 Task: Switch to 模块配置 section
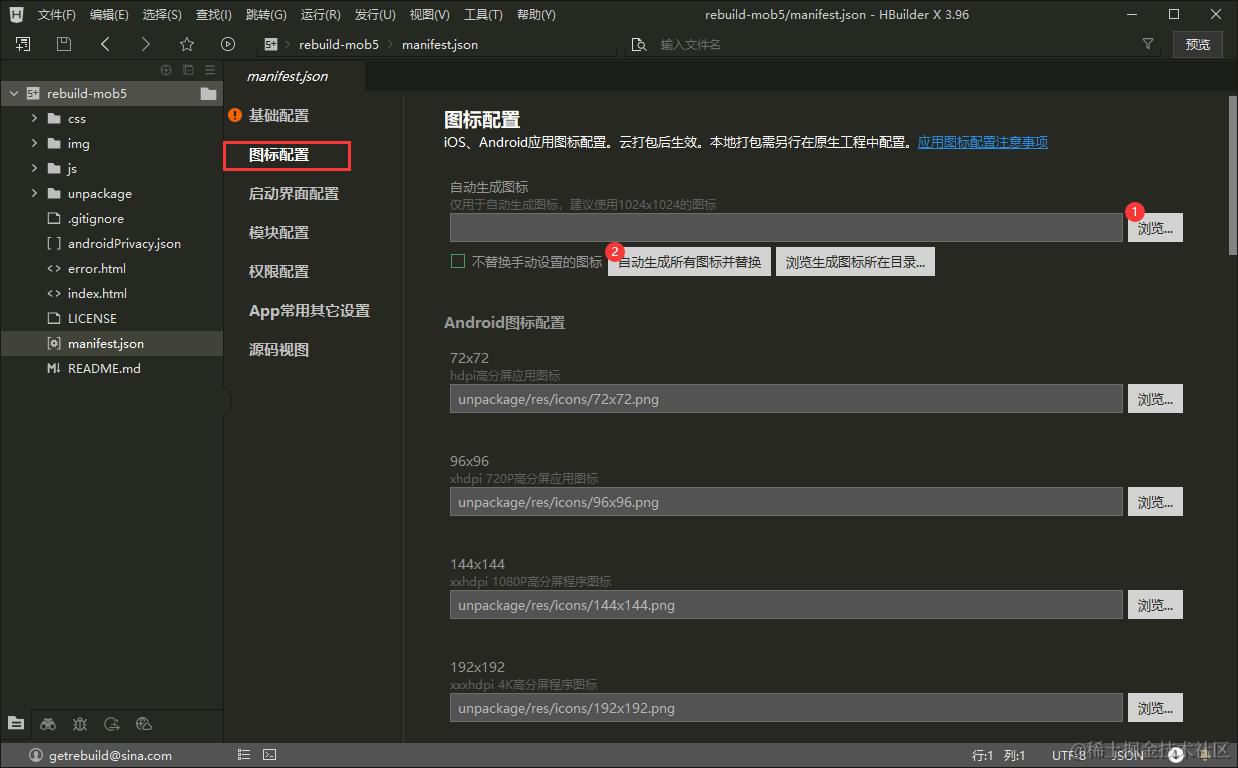point(279,233)
